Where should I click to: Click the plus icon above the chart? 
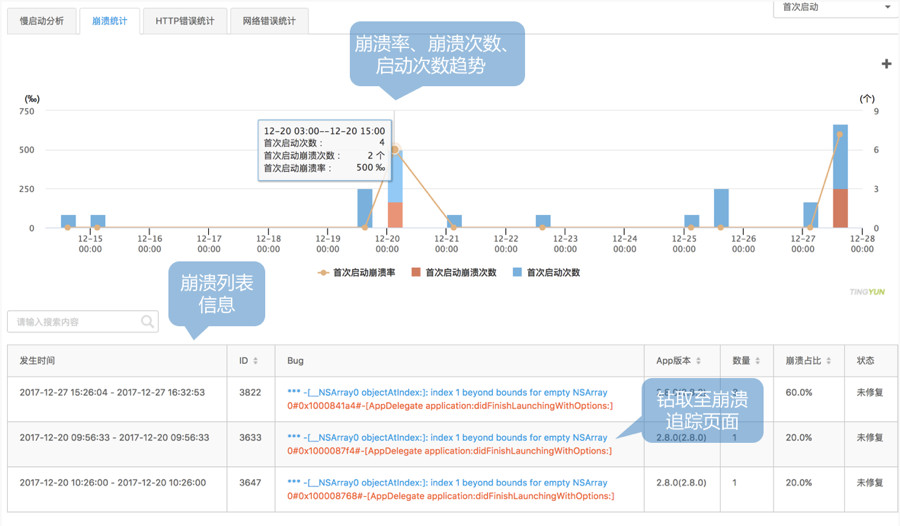click(886, 64)
